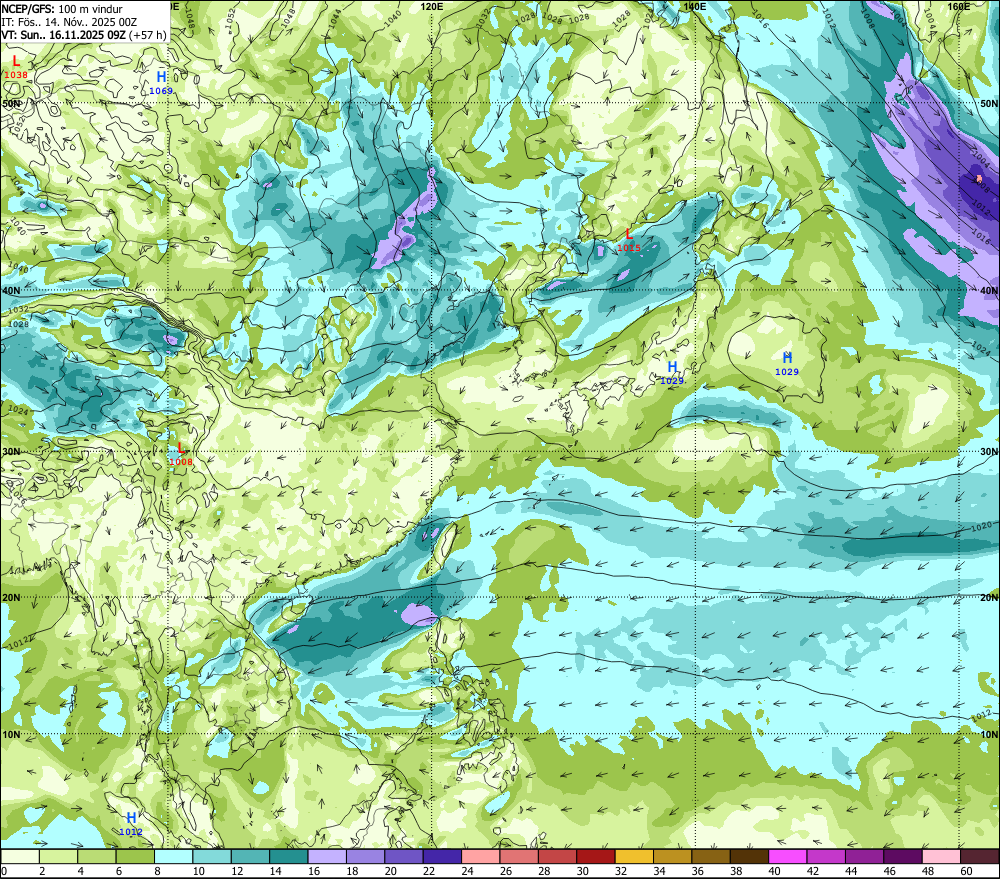The height and width of the screenshot is (879, 1000).
Task: Click the 50N label on the left edge
Action: tap(11, 103)
